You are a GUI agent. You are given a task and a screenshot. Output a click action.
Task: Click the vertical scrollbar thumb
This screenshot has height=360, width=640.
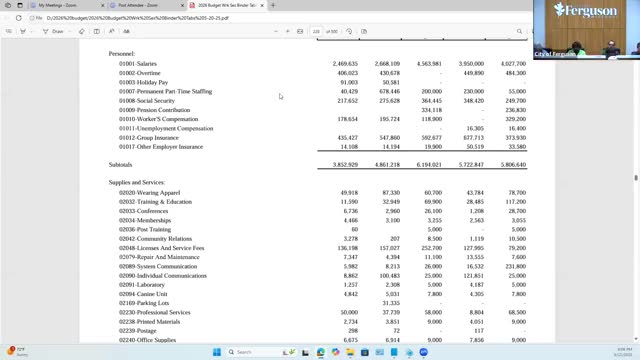[x=636, y=178]
